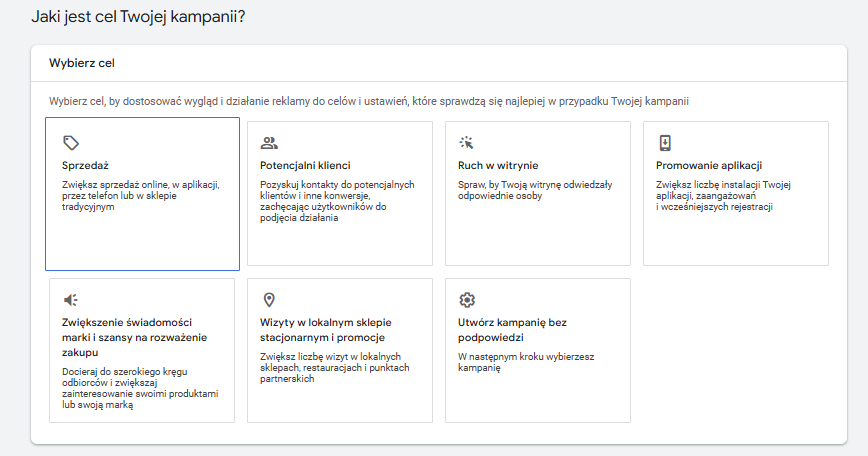
Task: Click the location pin icon for local store visits
Action: tap(268, 300)
